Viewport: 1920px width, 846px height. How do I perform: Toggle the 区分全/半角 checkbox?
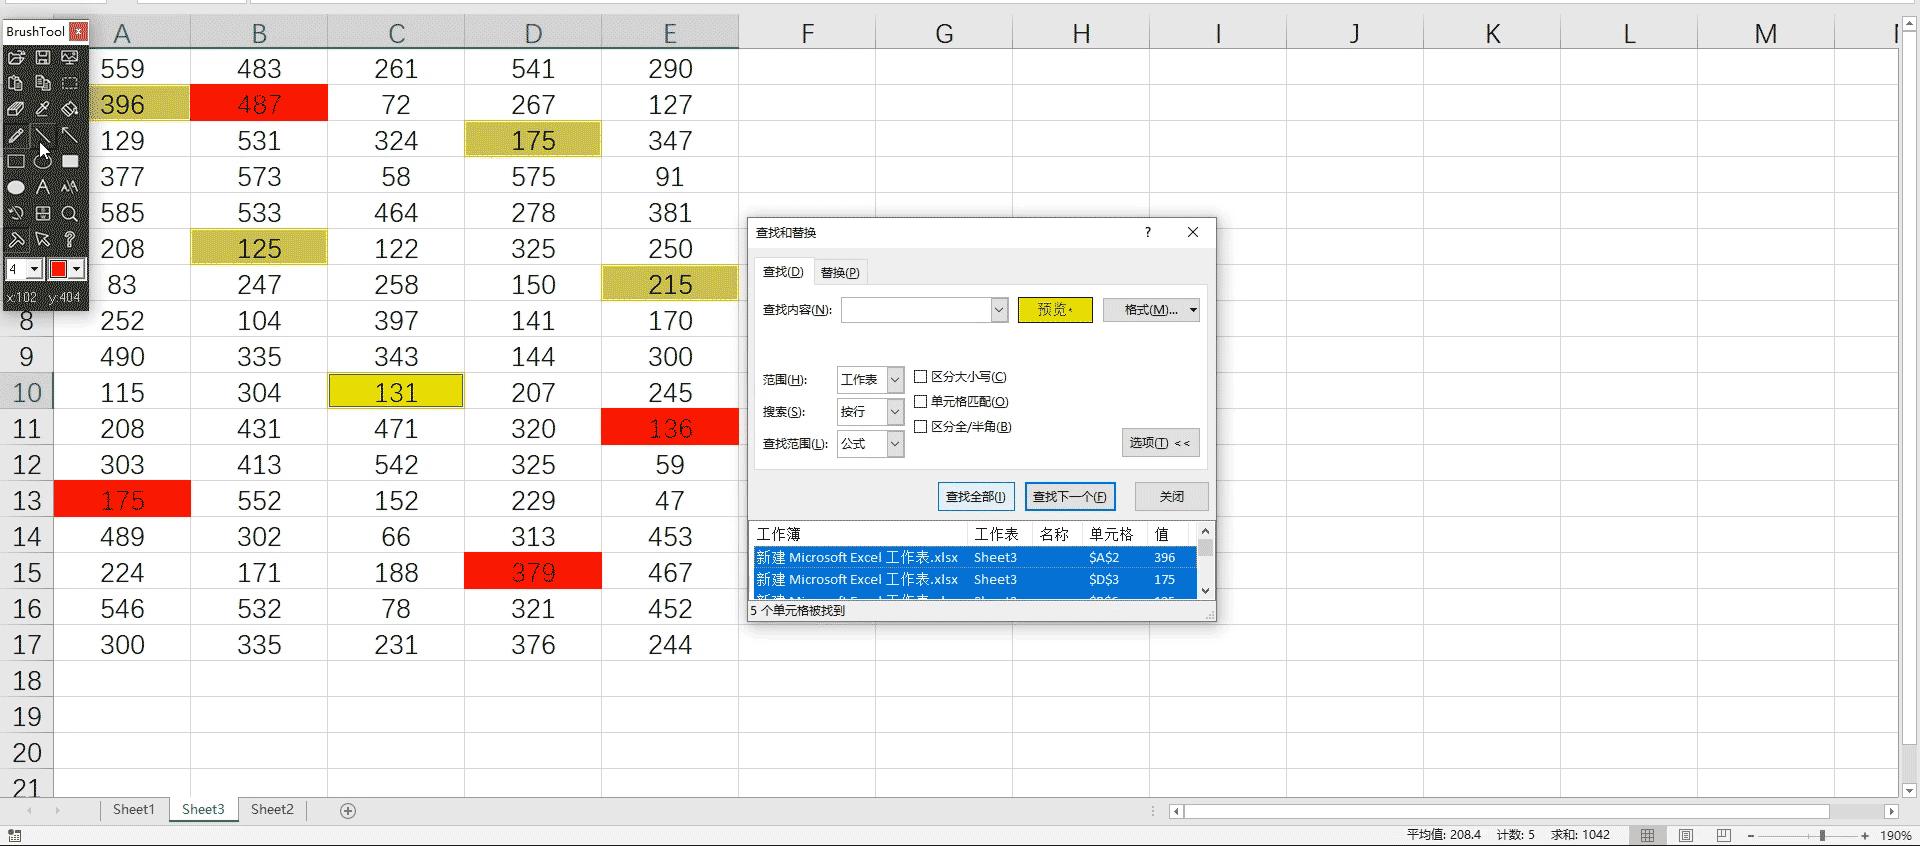pos(921,427)
